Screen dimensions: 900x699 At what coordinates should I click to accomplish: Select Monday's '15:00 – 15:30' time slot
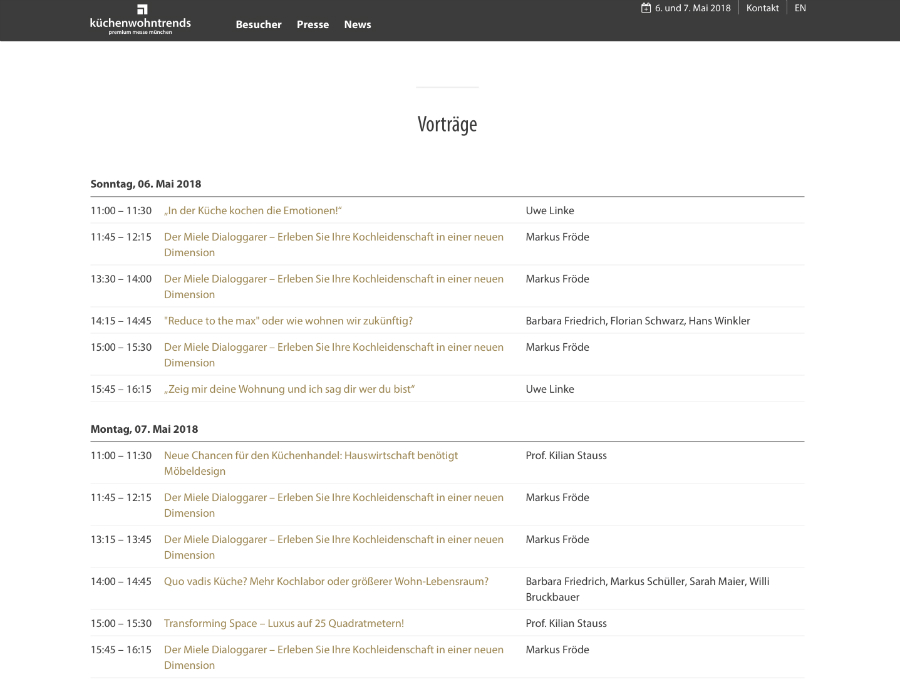point(121,623)
